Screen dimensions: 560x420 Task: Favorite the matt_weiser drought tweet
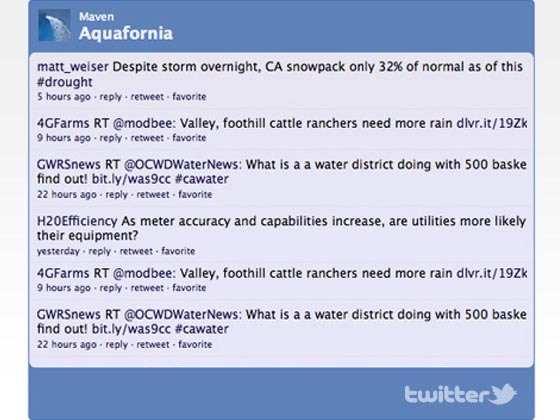pos(189,96)
